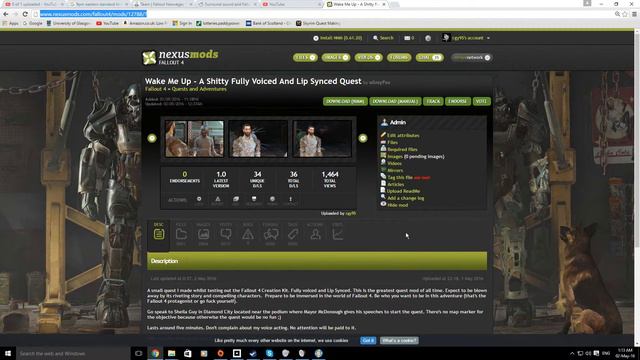Click What's a cookie button
Image resolution: width=640 pixels, height=360 pixels.
(399, 340)
